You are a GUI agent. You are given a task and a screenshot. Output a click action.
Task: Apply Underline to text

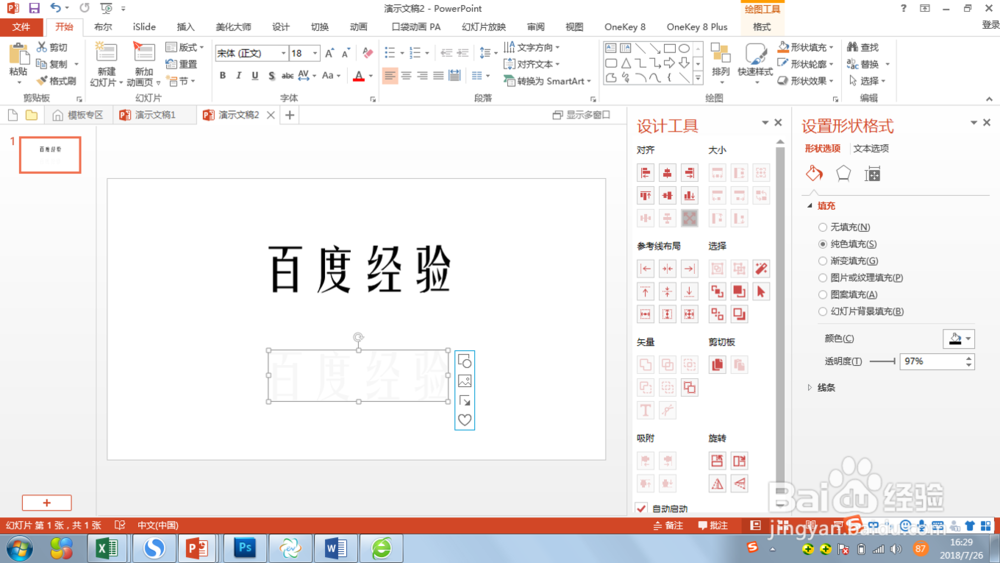coord(255,76)
